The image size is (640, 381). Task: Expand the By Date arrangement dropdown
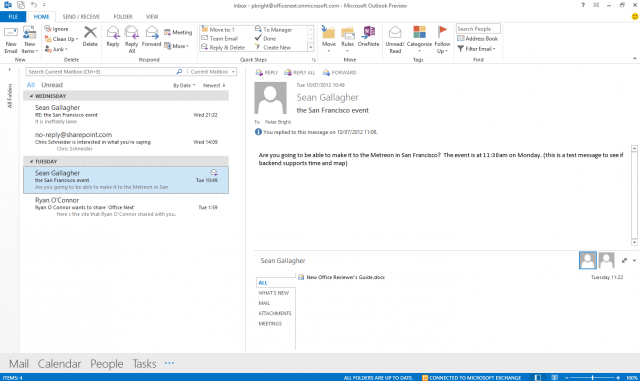pyautogui.click(x=184, y=85)
